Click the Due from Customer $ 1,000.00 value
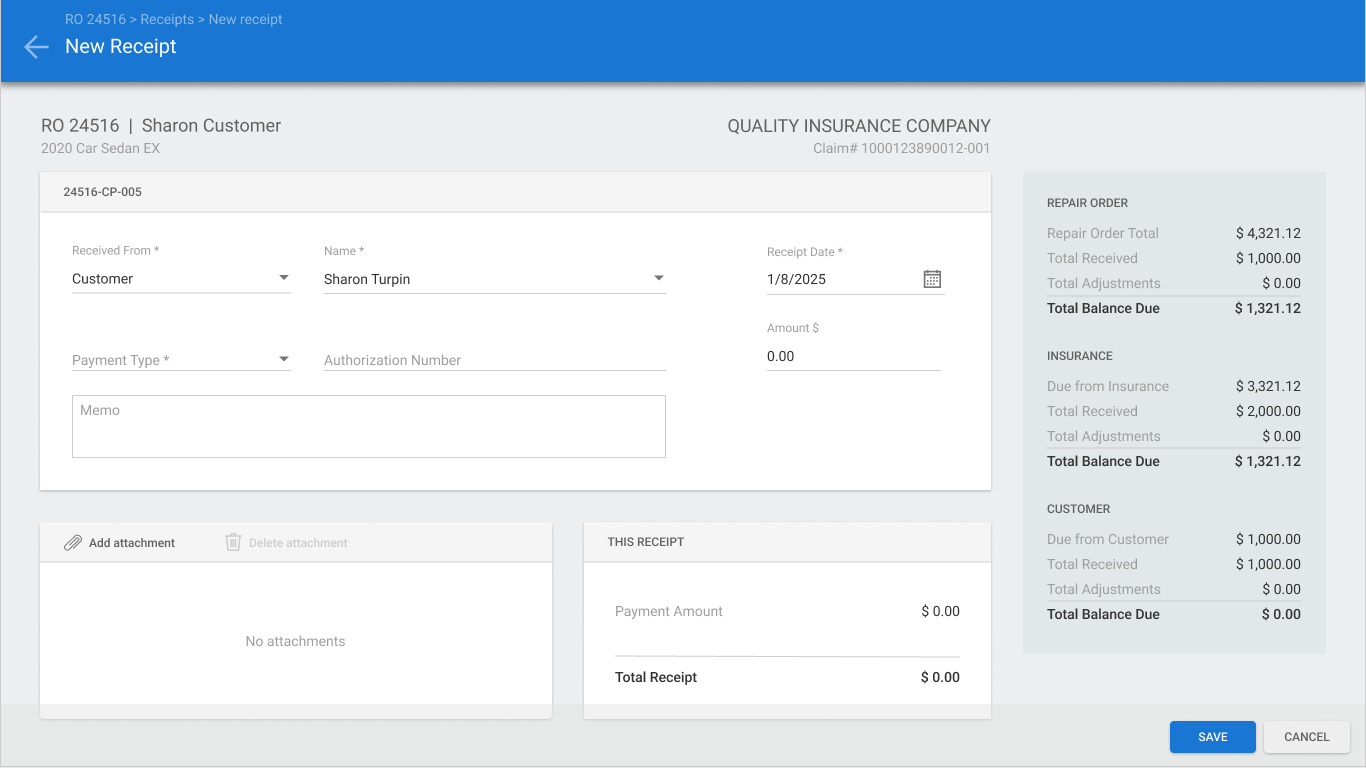The height and width of the screenshot is (768, 1366). pos(1268,539)
